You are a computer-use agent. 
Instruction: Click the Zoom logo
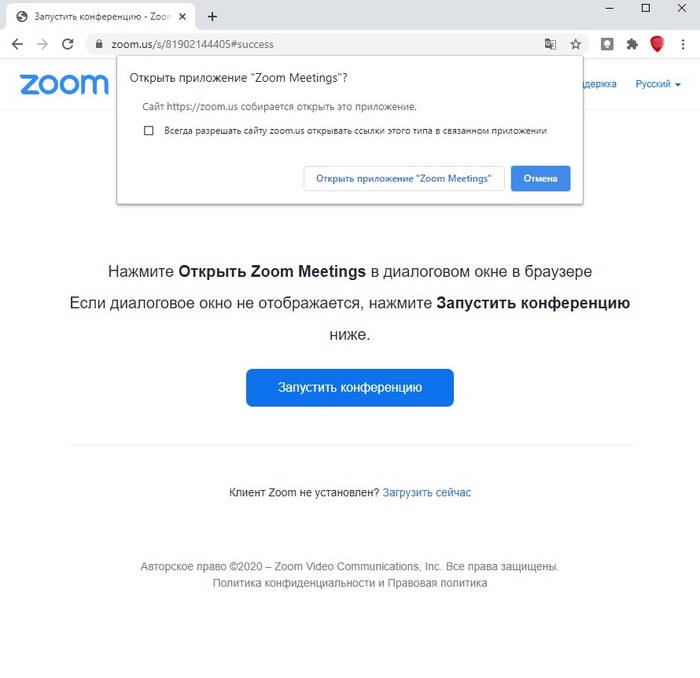[64, 84]
